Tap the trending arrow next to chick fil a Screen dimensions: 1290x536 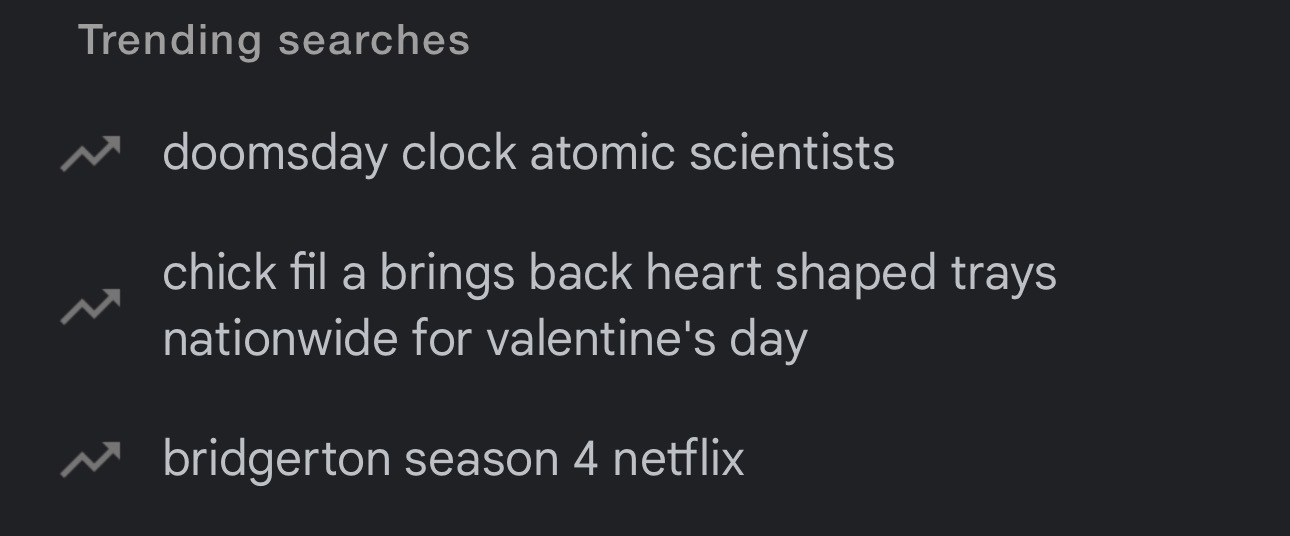[x=90, y=305]
